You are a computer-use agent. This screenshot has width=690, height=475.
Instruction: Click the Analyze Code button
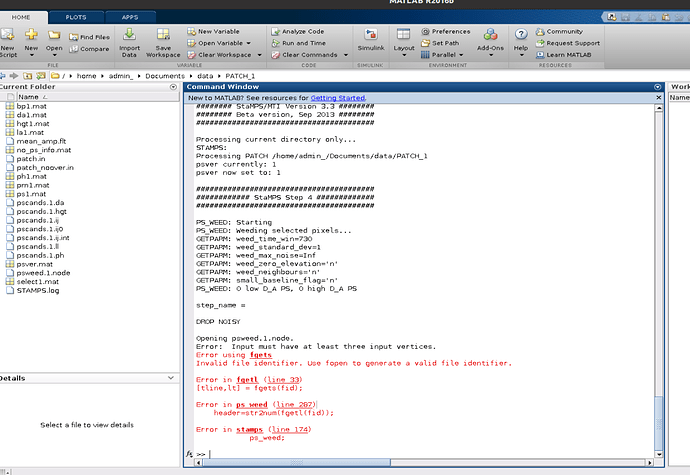(x=303, y=31)
